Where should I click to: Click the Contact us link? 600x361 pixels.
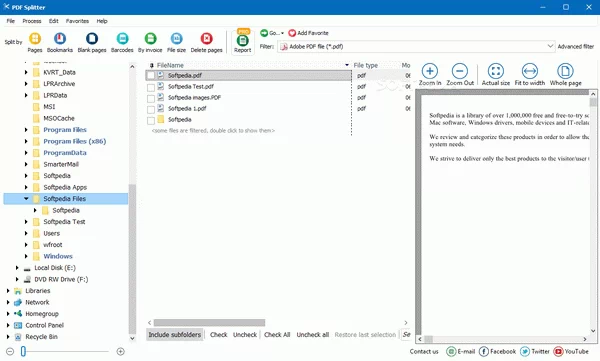coord(424,351)
